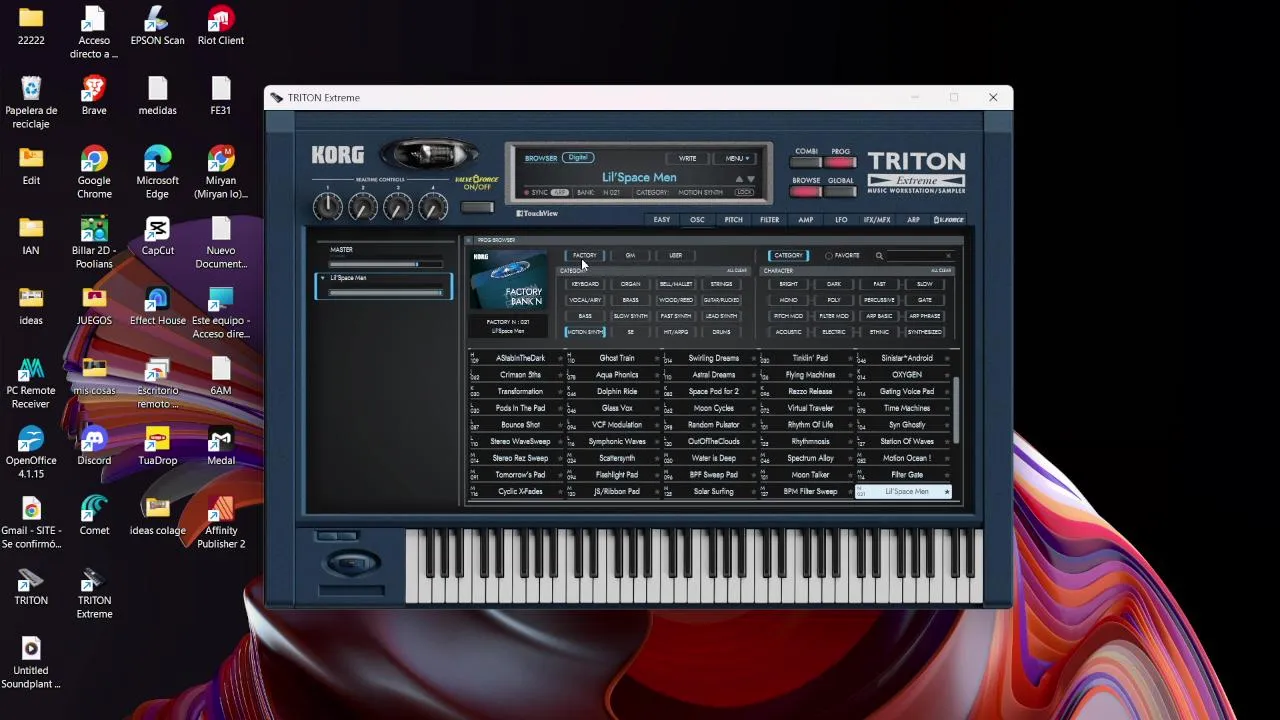Star the Swirling Dreams program
The height and width of the screenshot is (720, 1280).
click(754, 358)
